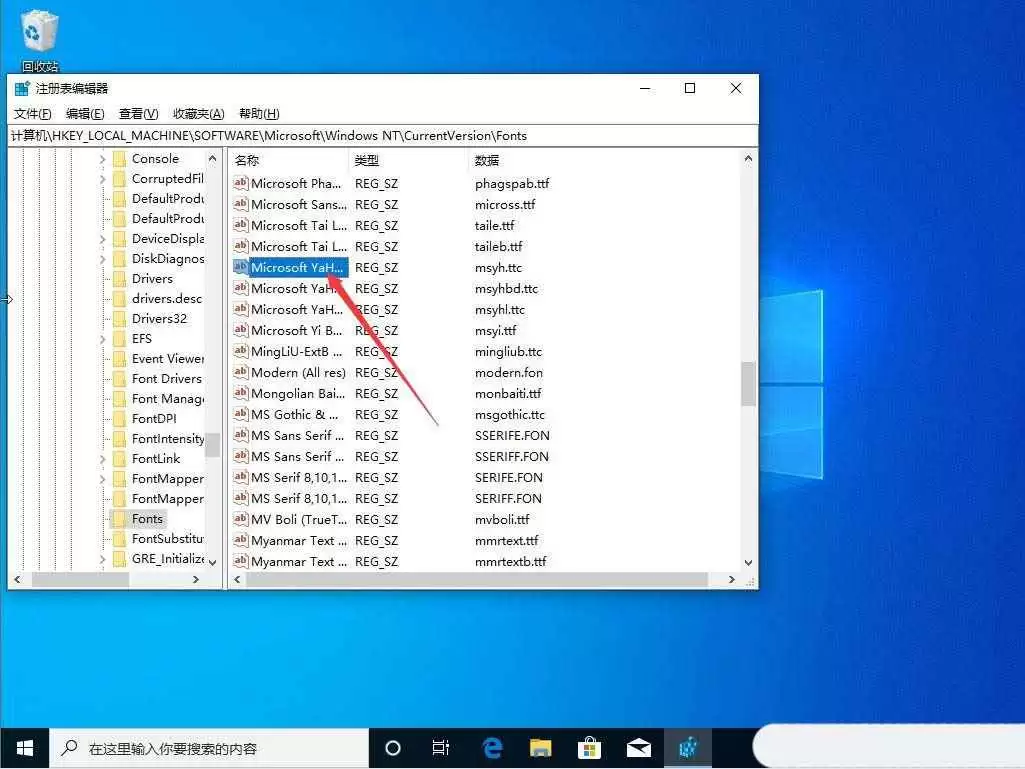Open the 收藏夹(A) menu
This screenshot has height=769, width=1025.
(x=197, y=113)
